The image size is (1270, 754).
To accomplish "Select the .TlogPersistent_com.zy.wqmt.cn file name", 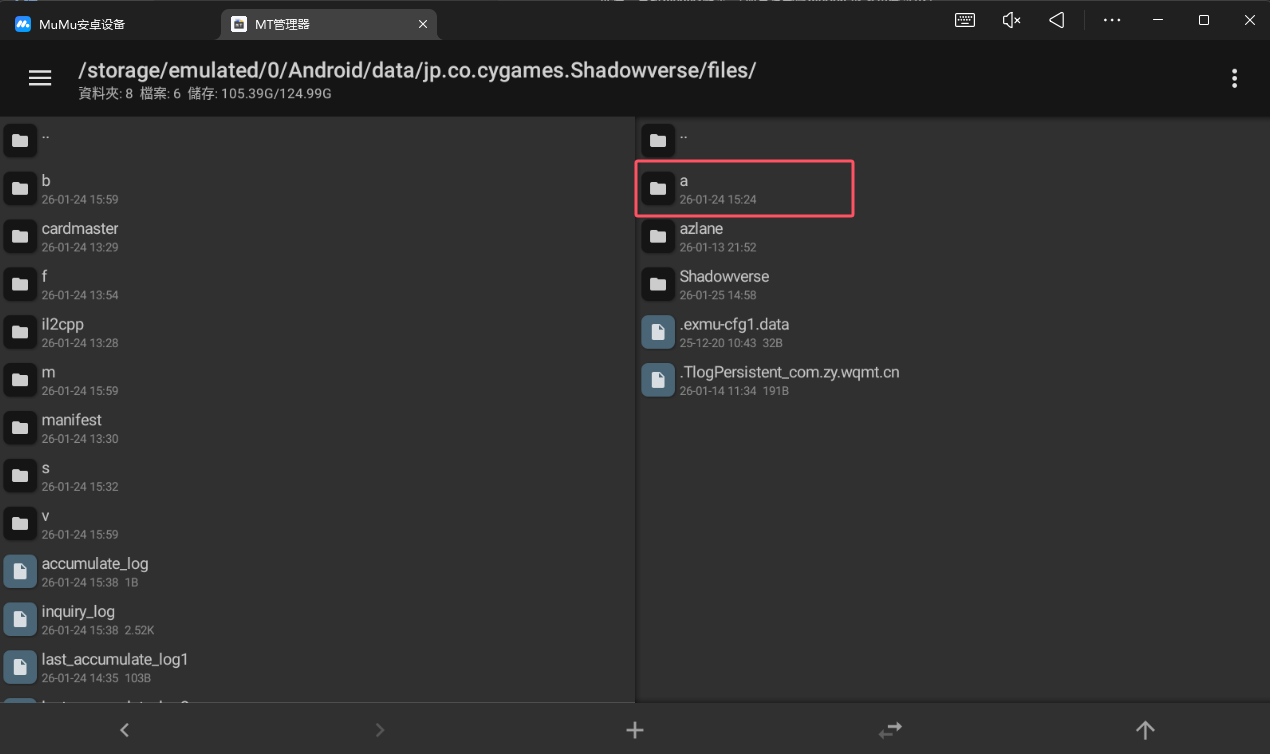I will pos(789,373).
